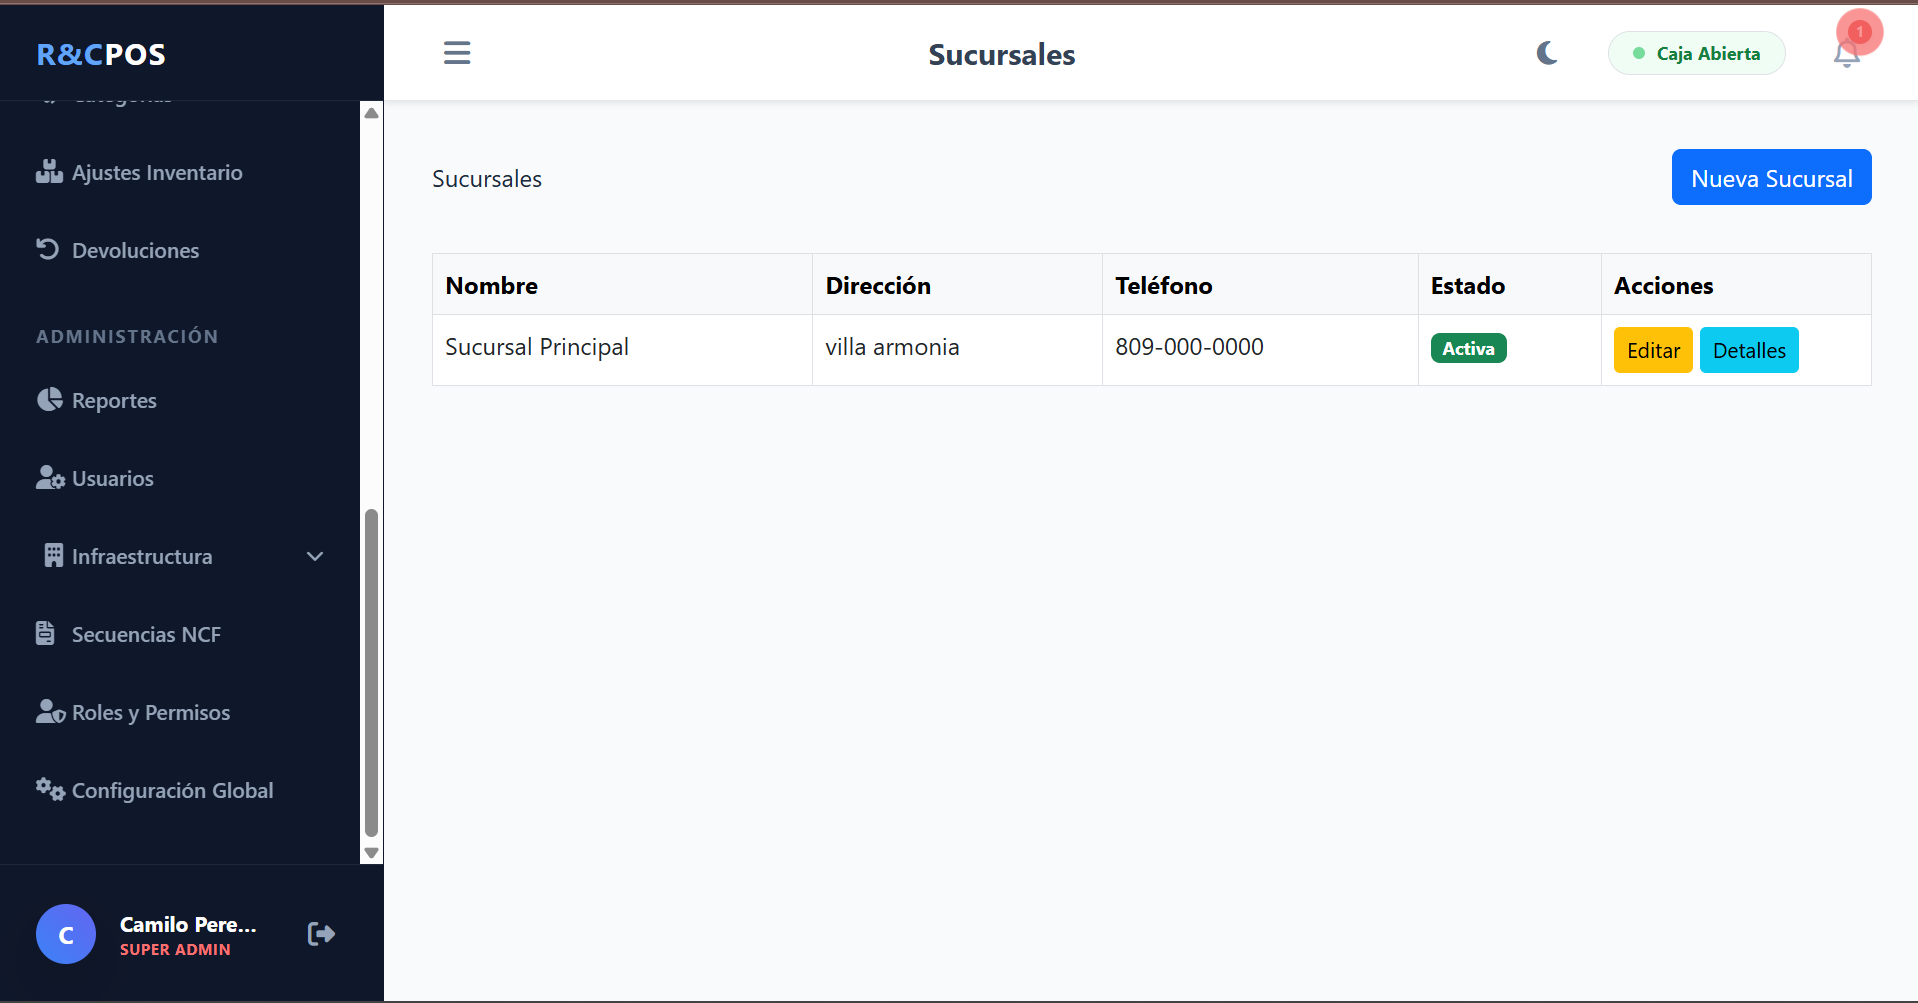Screen dimensions: 1918x1003
Task: View Detalles of Sucursal Principal
Action: coord(1749,351)
